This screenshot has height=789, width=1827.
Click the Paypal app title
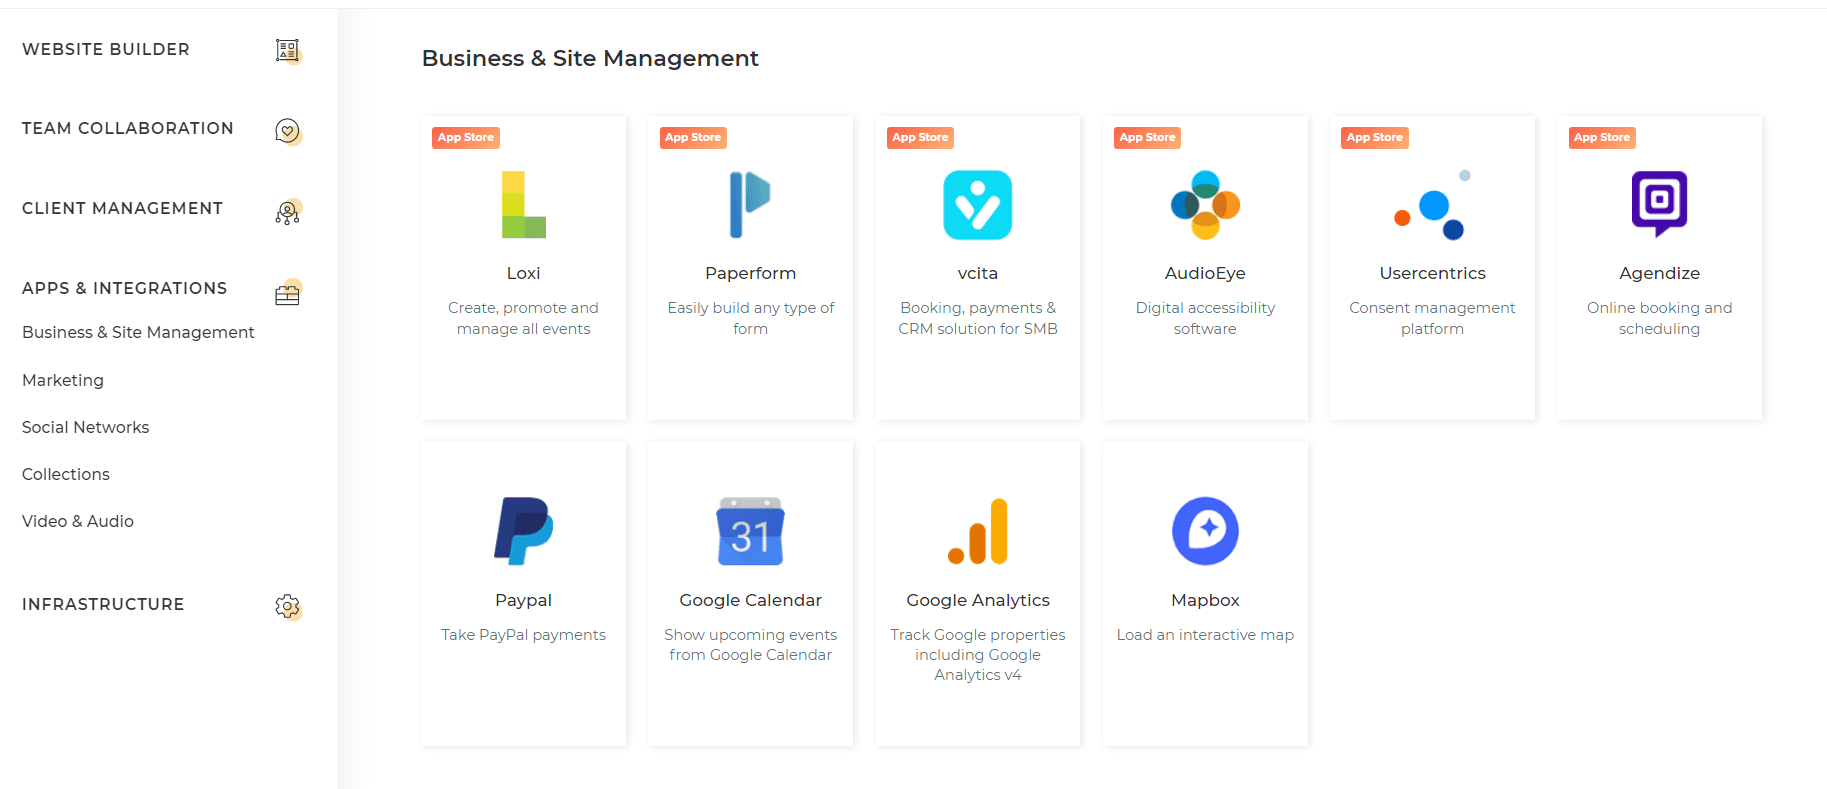(x=523, y=600)
